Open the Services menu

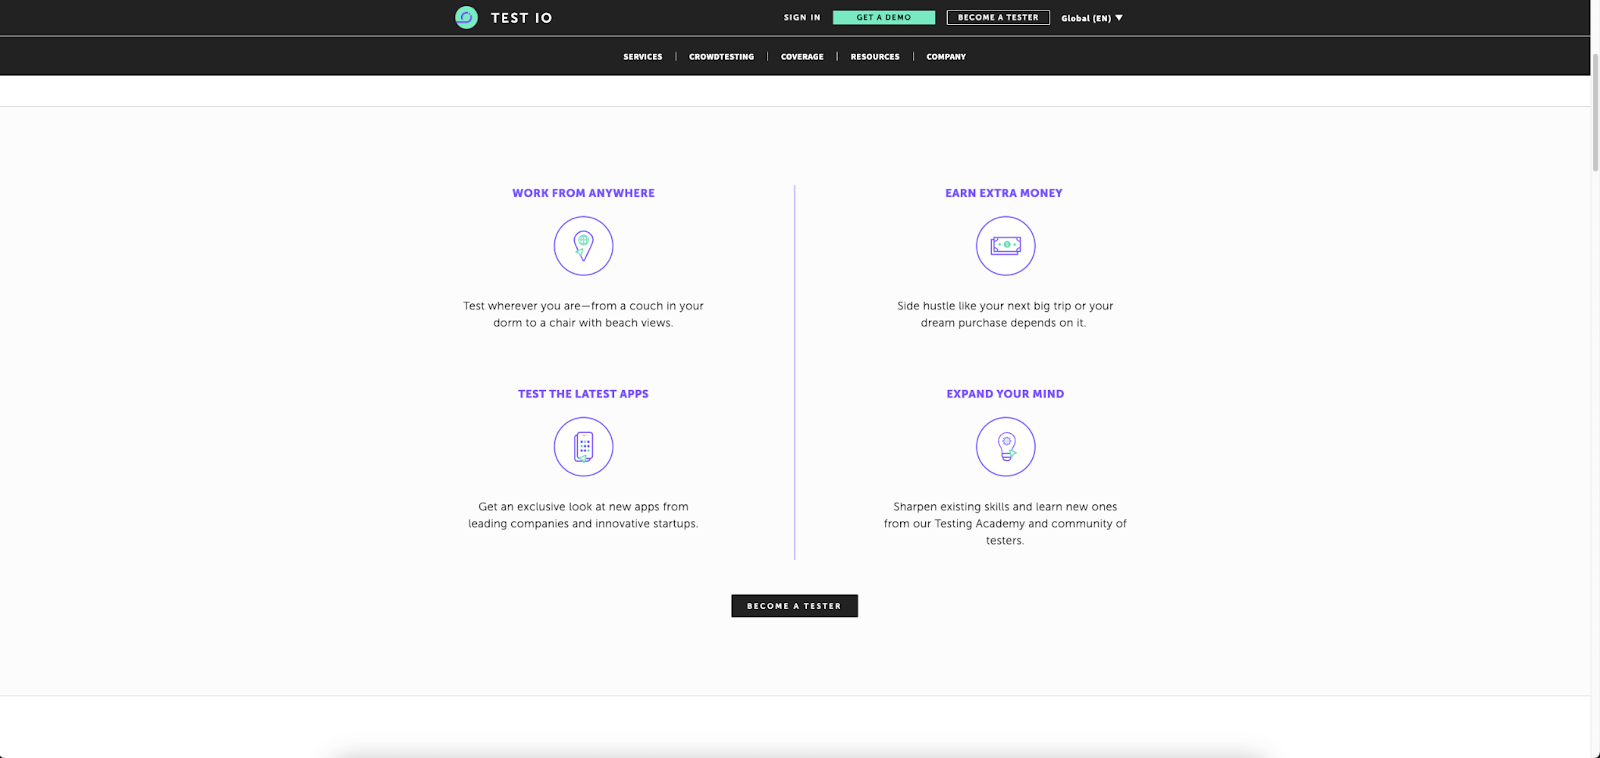pyautogui.click(x=642, y=57)
